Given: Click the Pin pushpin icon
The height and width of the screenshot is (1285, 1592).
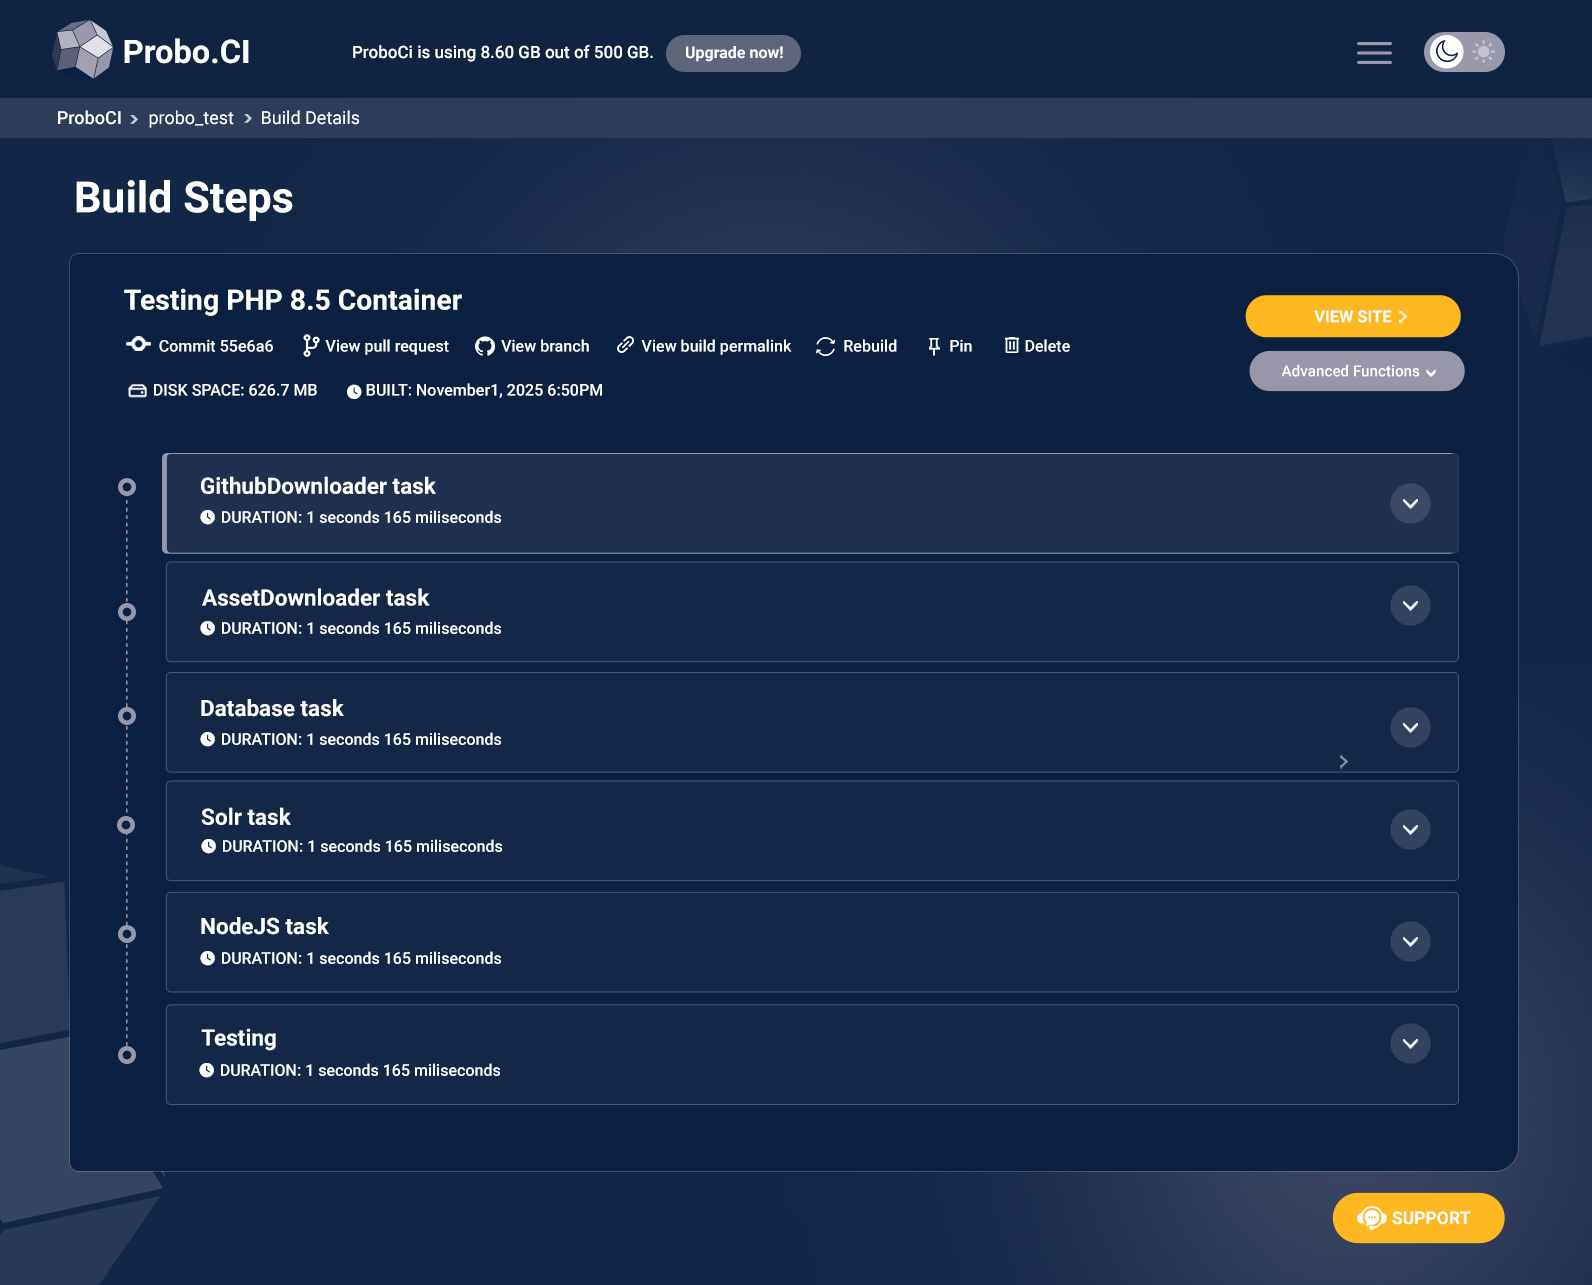Looking at the screenshot, I should point(934,346).
